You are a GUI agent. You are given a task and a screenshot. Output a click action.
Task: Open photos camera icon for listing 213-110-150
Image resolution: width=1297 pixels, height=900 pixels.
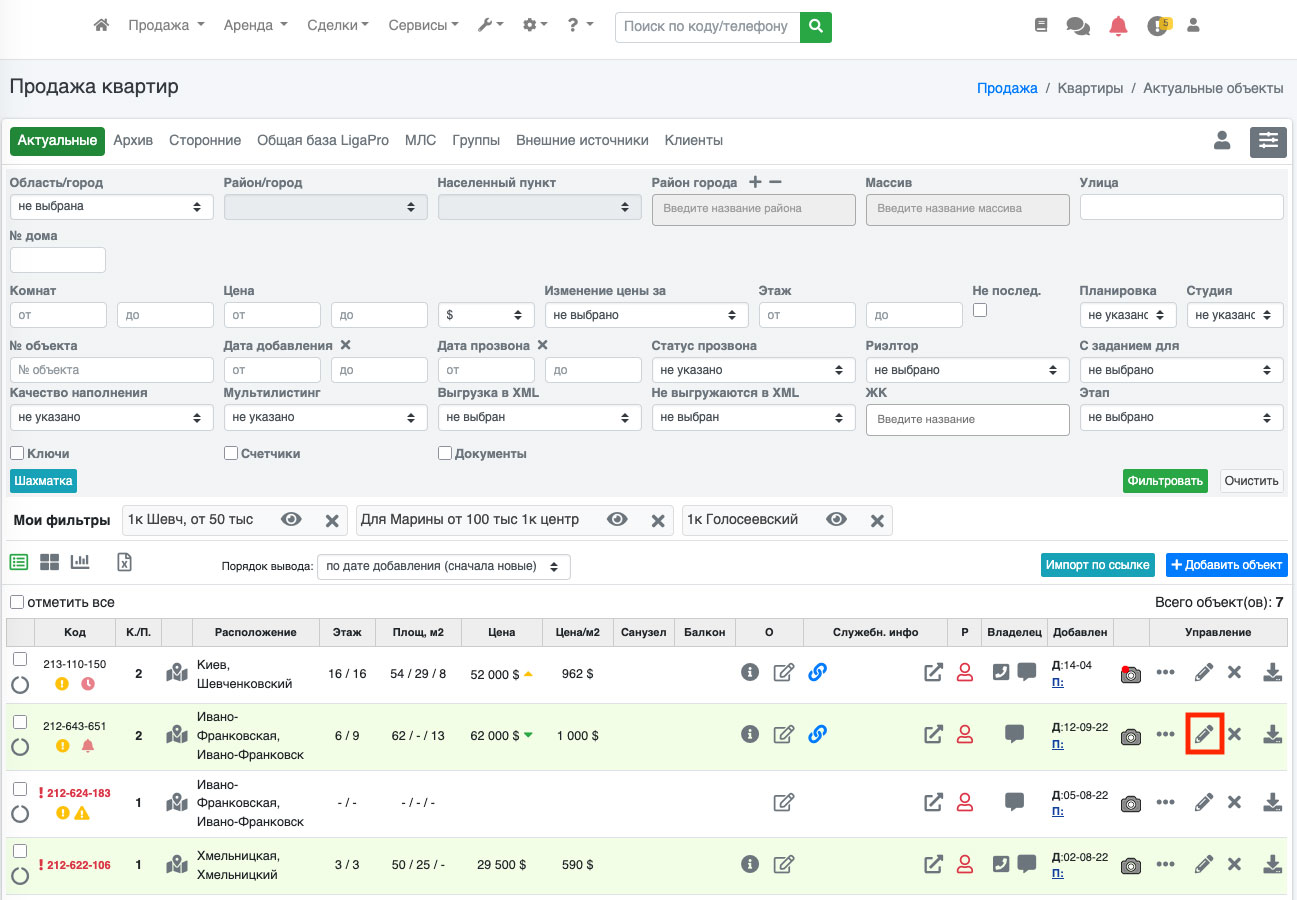1130,674
